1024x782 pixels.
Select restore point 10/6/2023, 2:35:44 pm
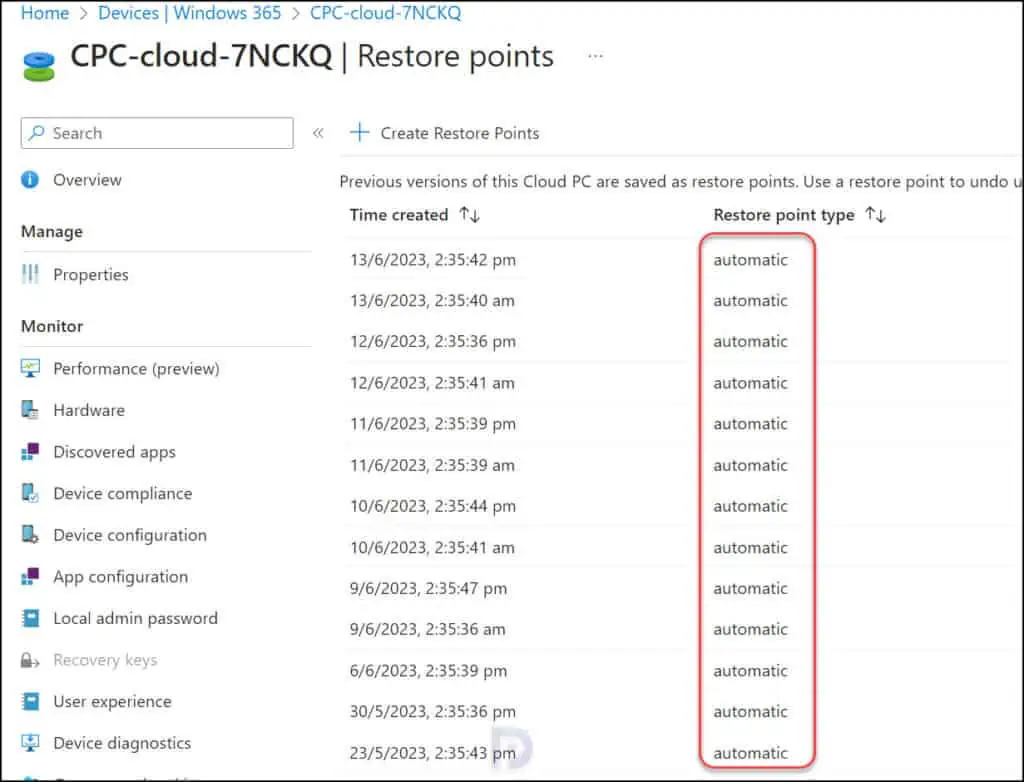point(432,506)
